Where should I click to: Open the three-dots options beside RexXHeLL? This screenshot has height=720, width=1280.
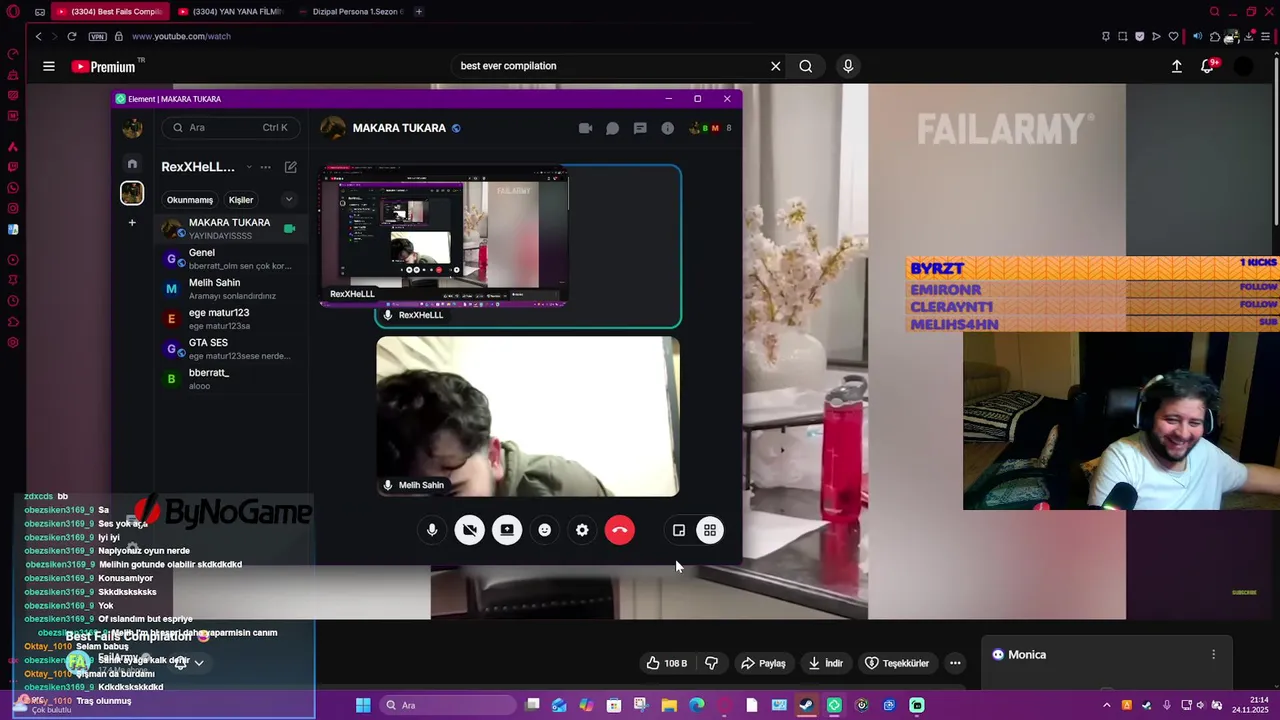[265, 167]
